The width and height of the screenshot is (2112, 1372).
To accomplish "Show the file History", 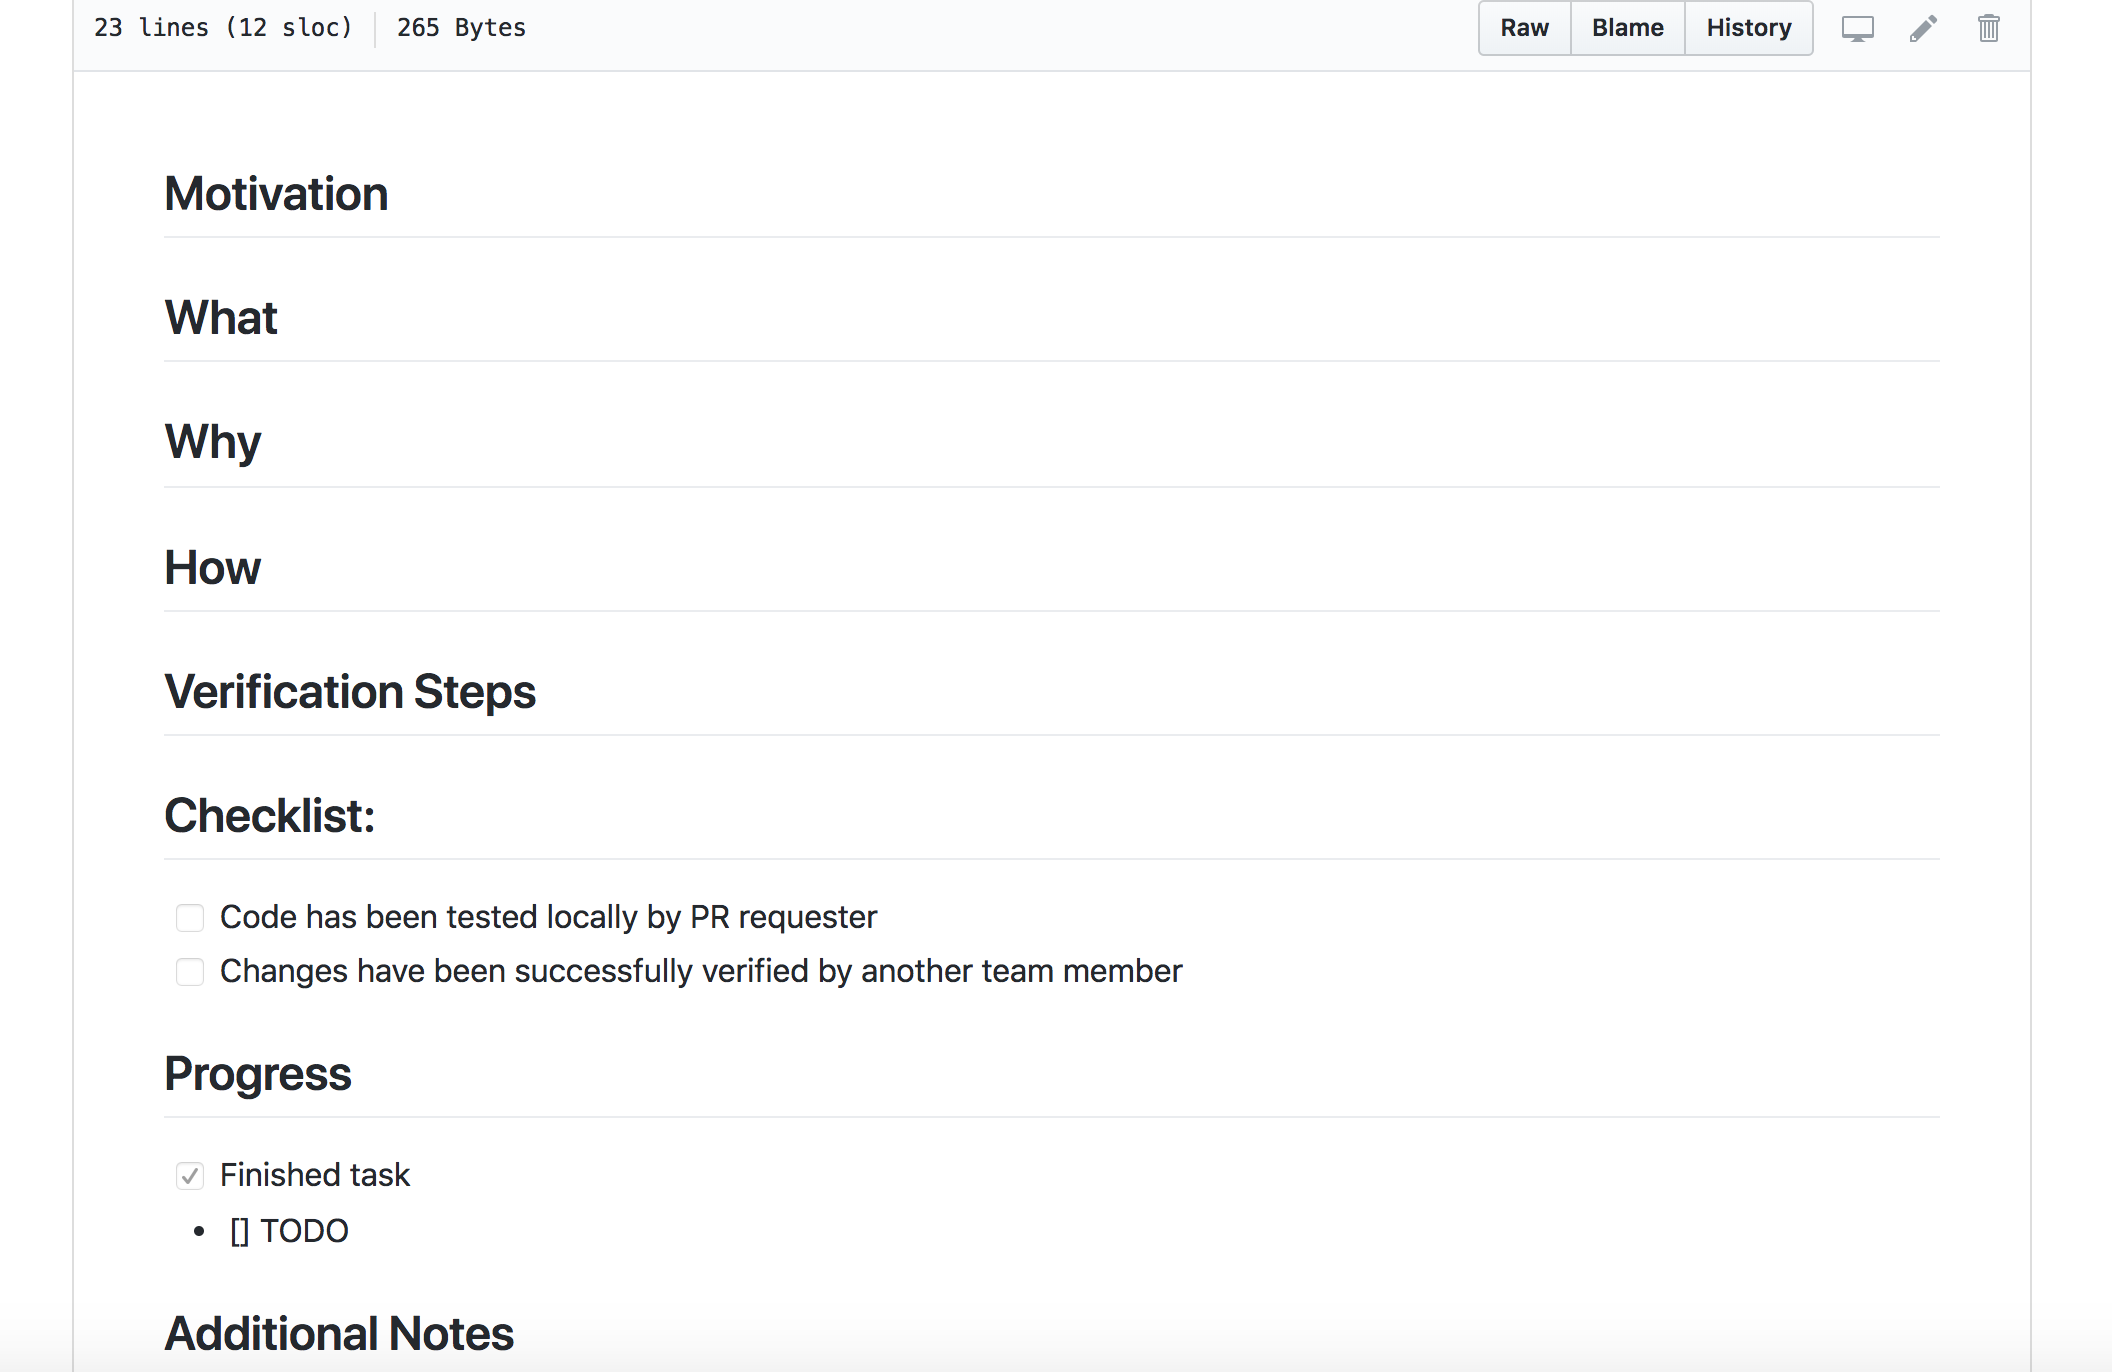I will click(x=1748, y=28).
